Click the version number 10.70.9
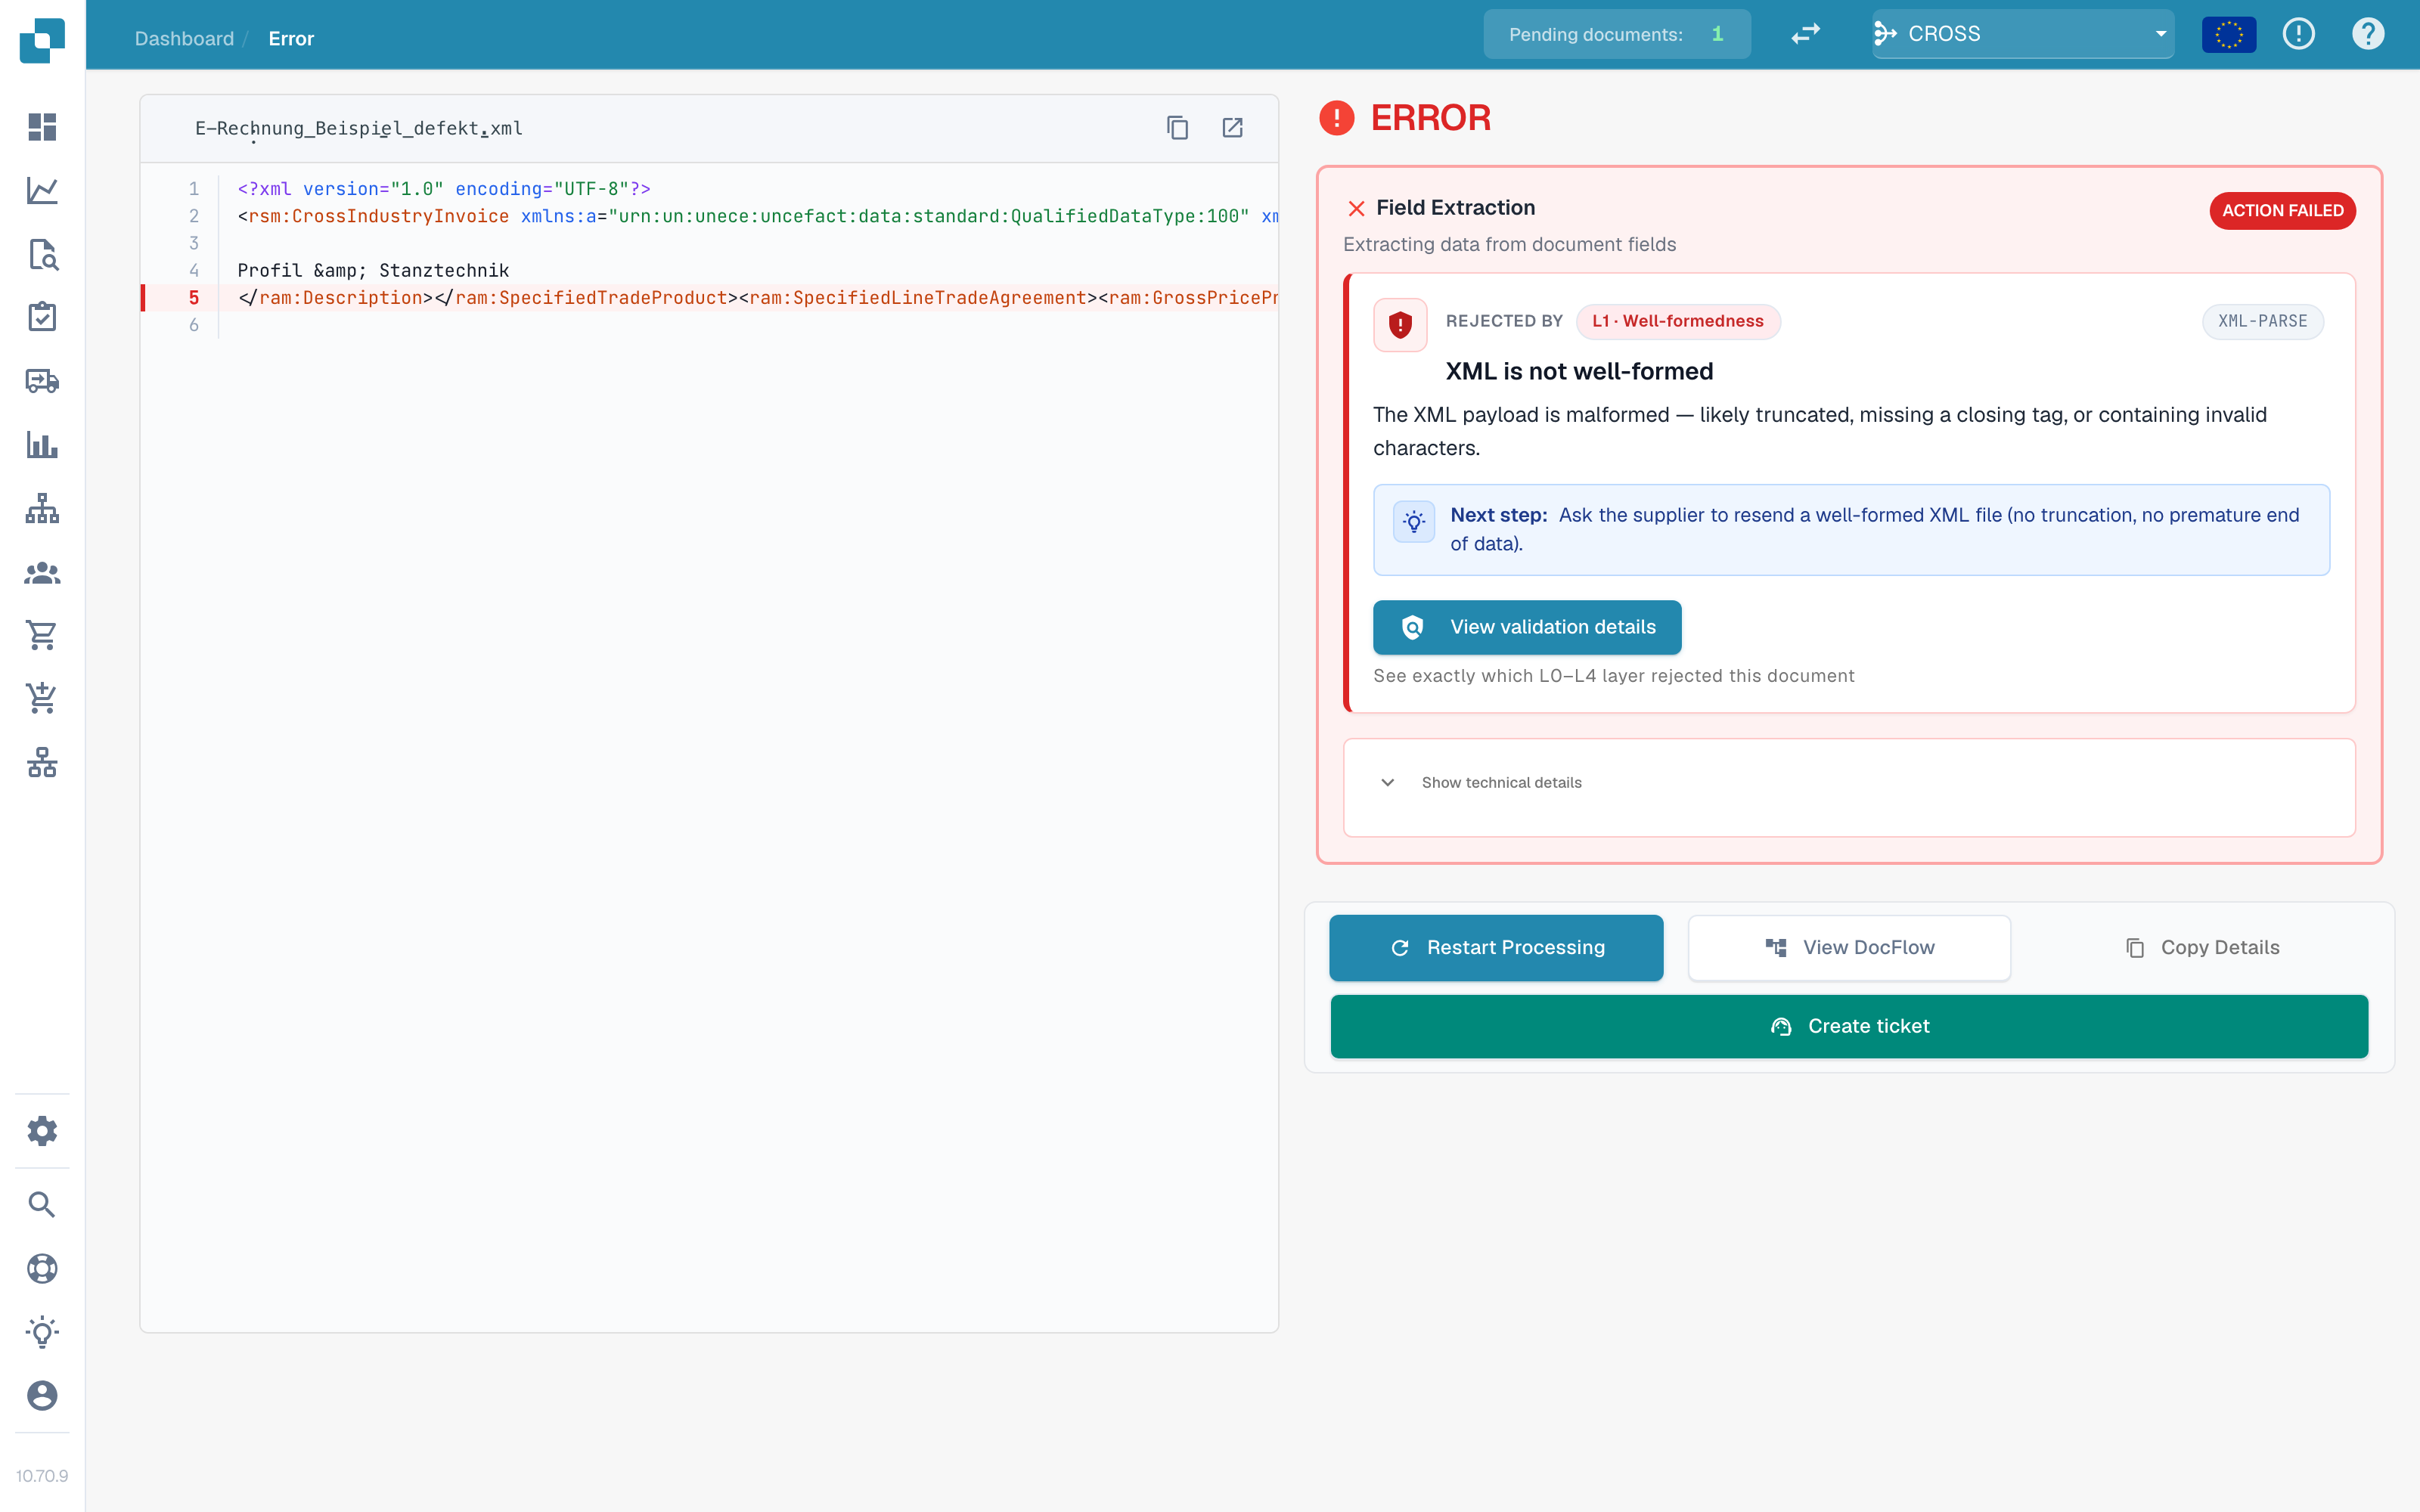Viewport: 2420px width, 1512px height. (42, 1475)
